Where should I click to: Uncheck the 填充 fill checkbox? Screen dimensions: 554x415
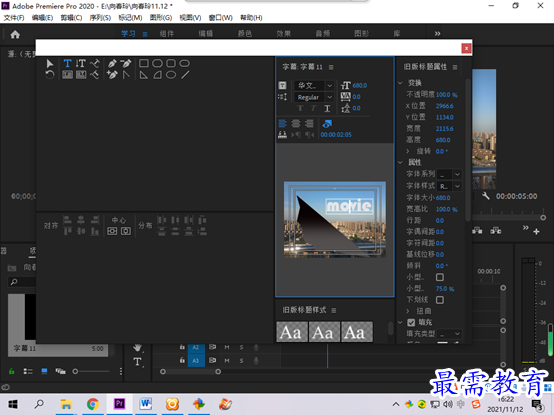click(411, 322)
